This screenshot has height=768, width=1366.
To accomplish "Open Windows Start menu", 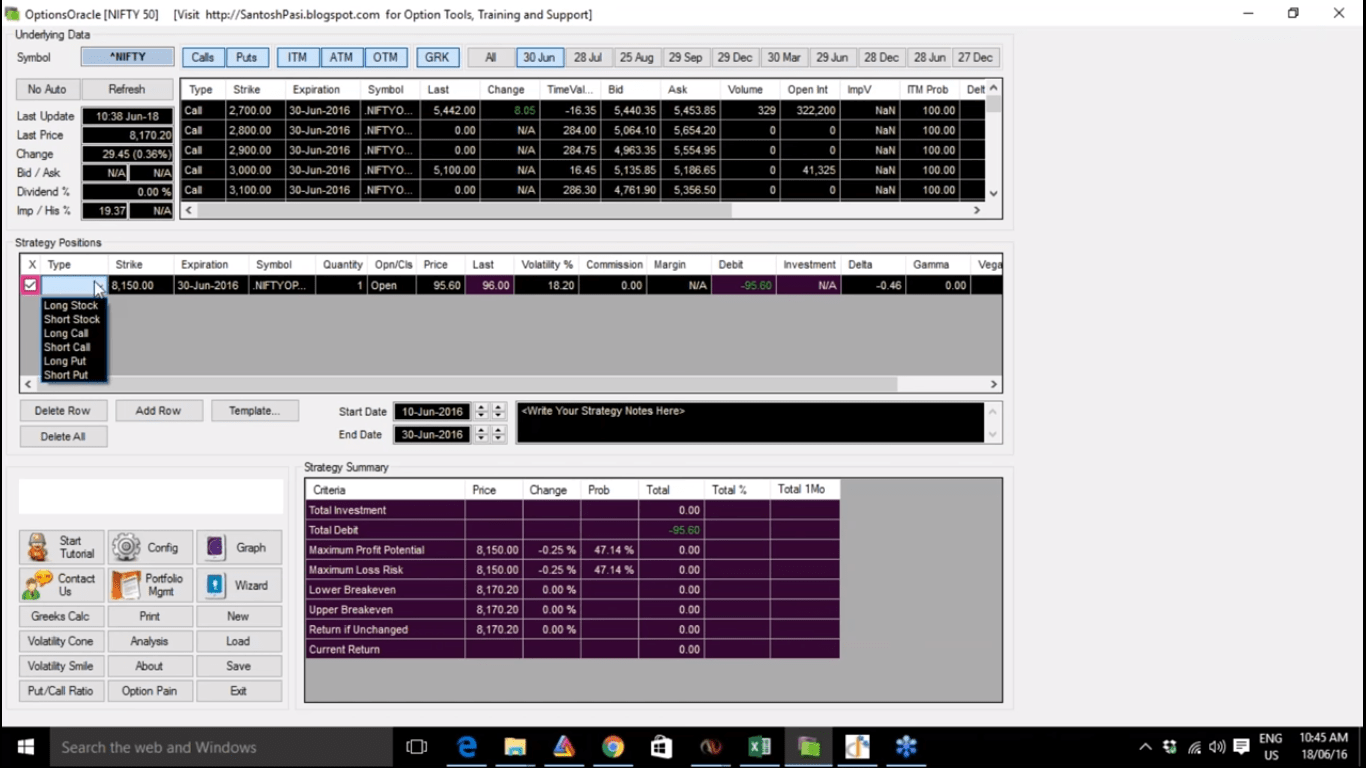I will click(x=25, y=747).
